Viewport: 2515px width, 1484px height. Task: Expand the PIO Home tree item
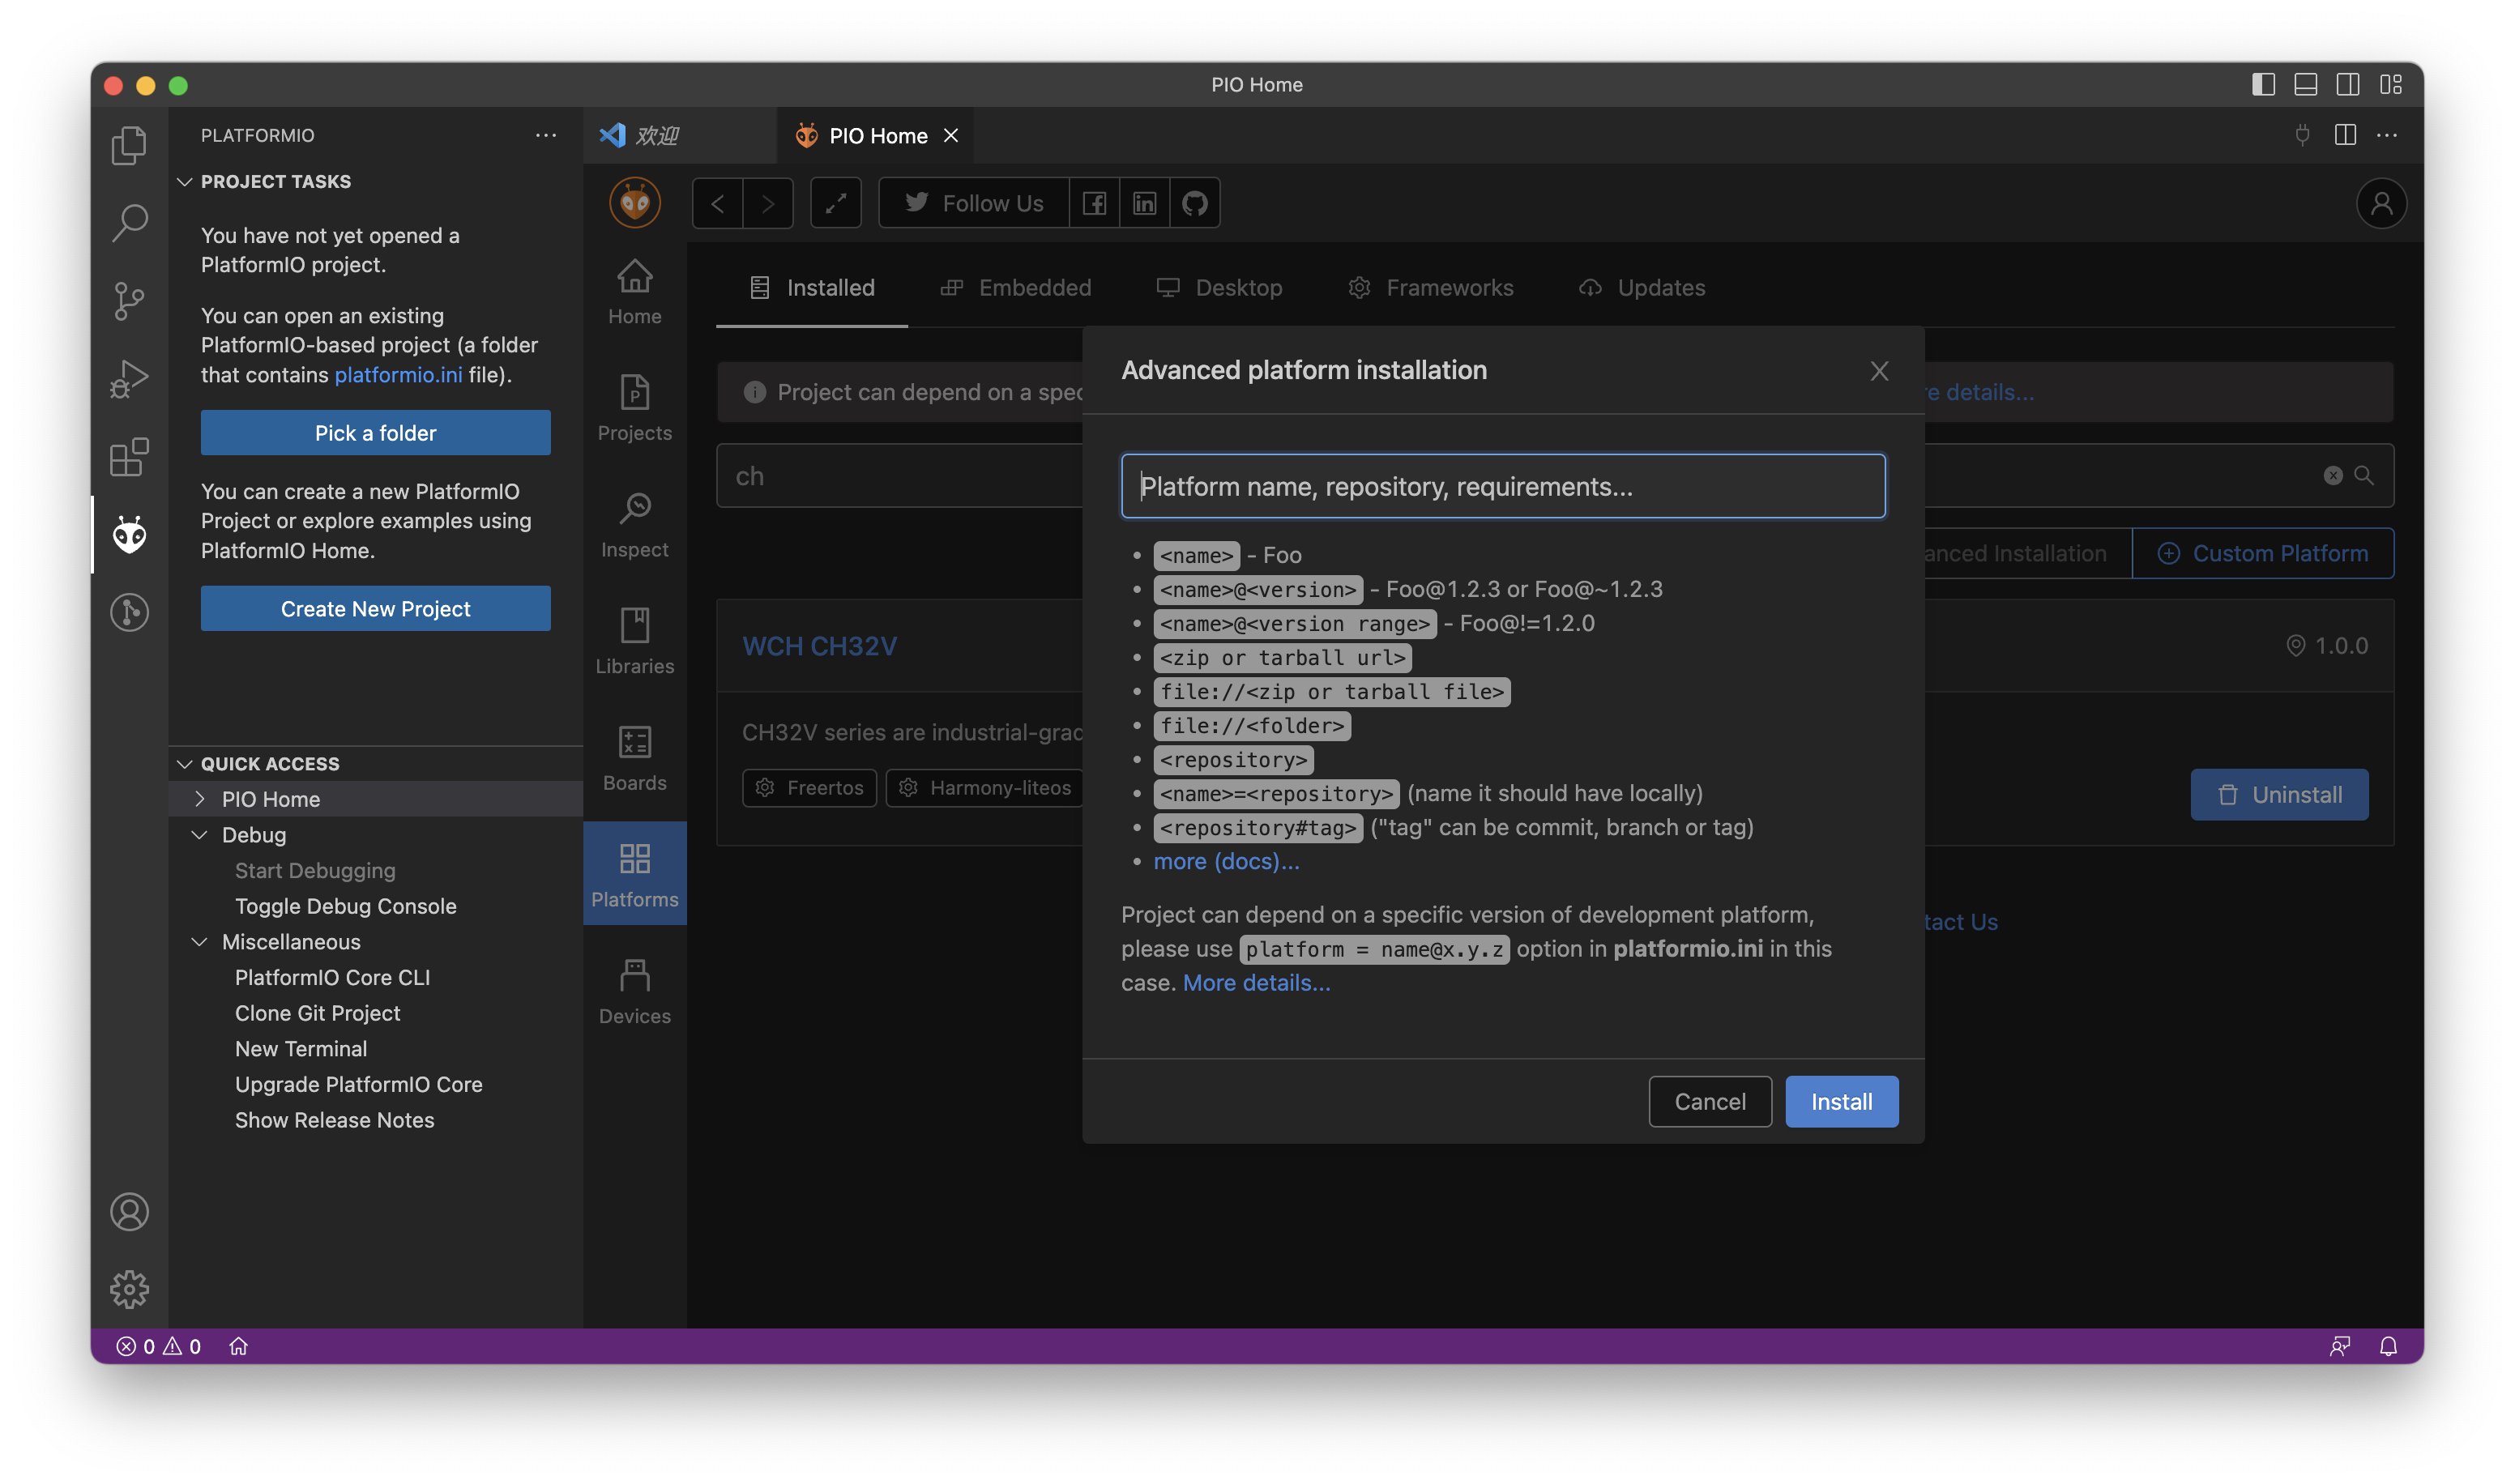[x=199, y=798]
